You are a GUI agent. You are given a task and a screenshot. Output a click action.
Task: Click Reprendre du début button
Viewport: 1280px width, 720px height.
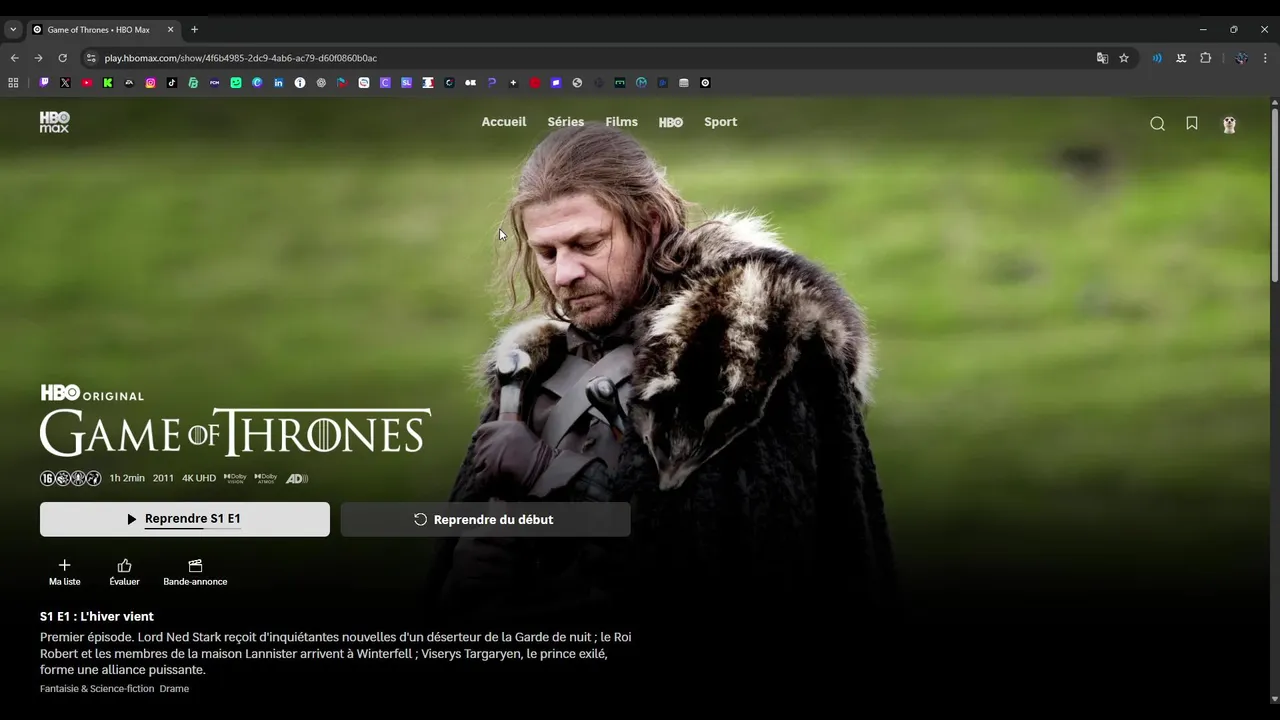click(485, 519)
